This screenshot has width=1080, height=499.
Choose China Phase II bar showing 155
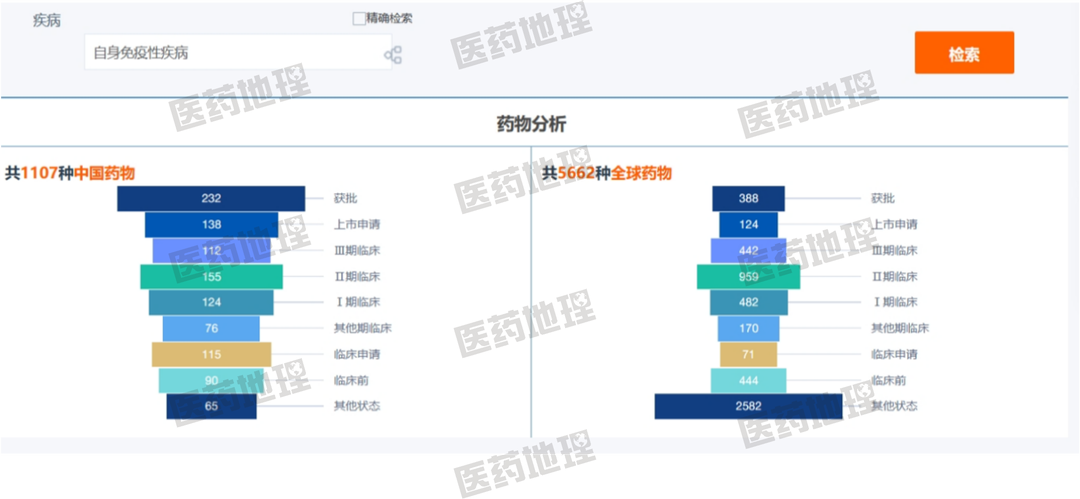point(211,276)
